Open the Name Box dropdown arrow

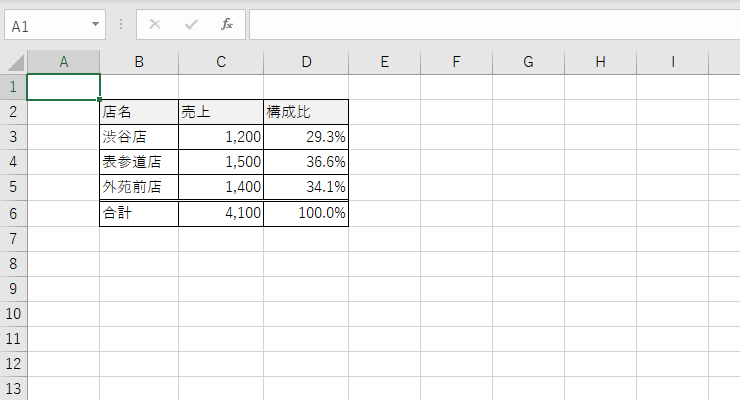95,25
